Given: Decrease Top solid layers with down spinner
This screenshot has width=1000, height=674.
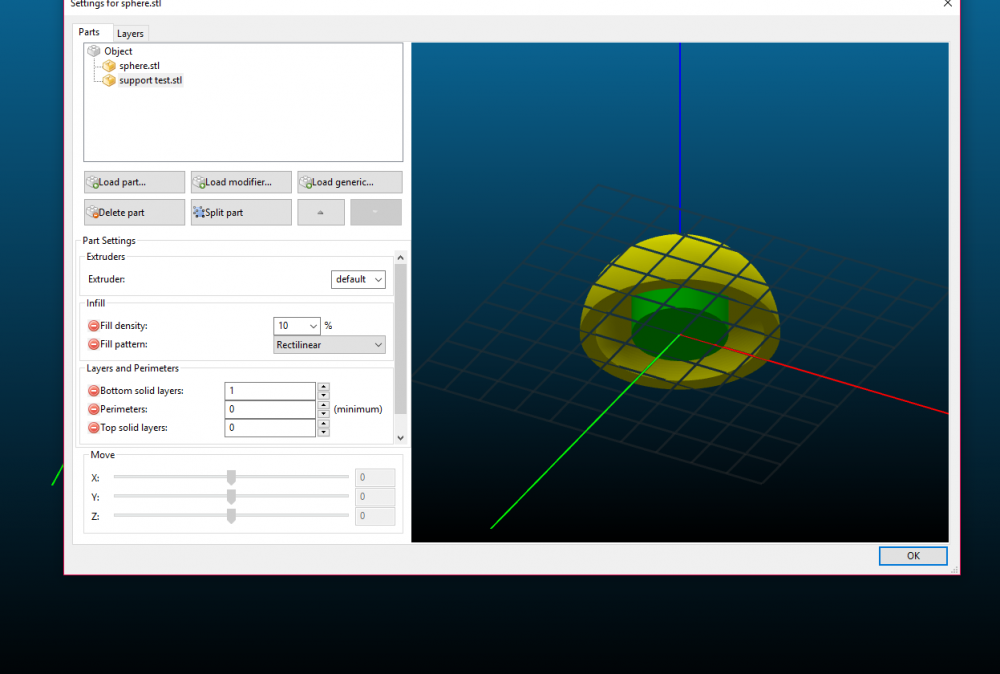Looking at the screenshot, I should click(x=323, y=432).
